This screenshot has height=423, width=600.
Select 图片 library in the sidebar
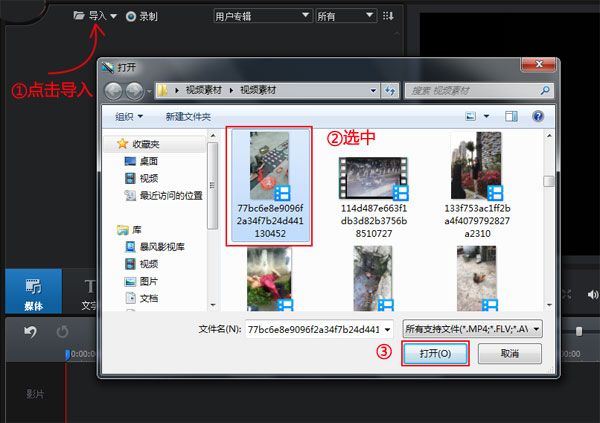click(x=148, y=281)
